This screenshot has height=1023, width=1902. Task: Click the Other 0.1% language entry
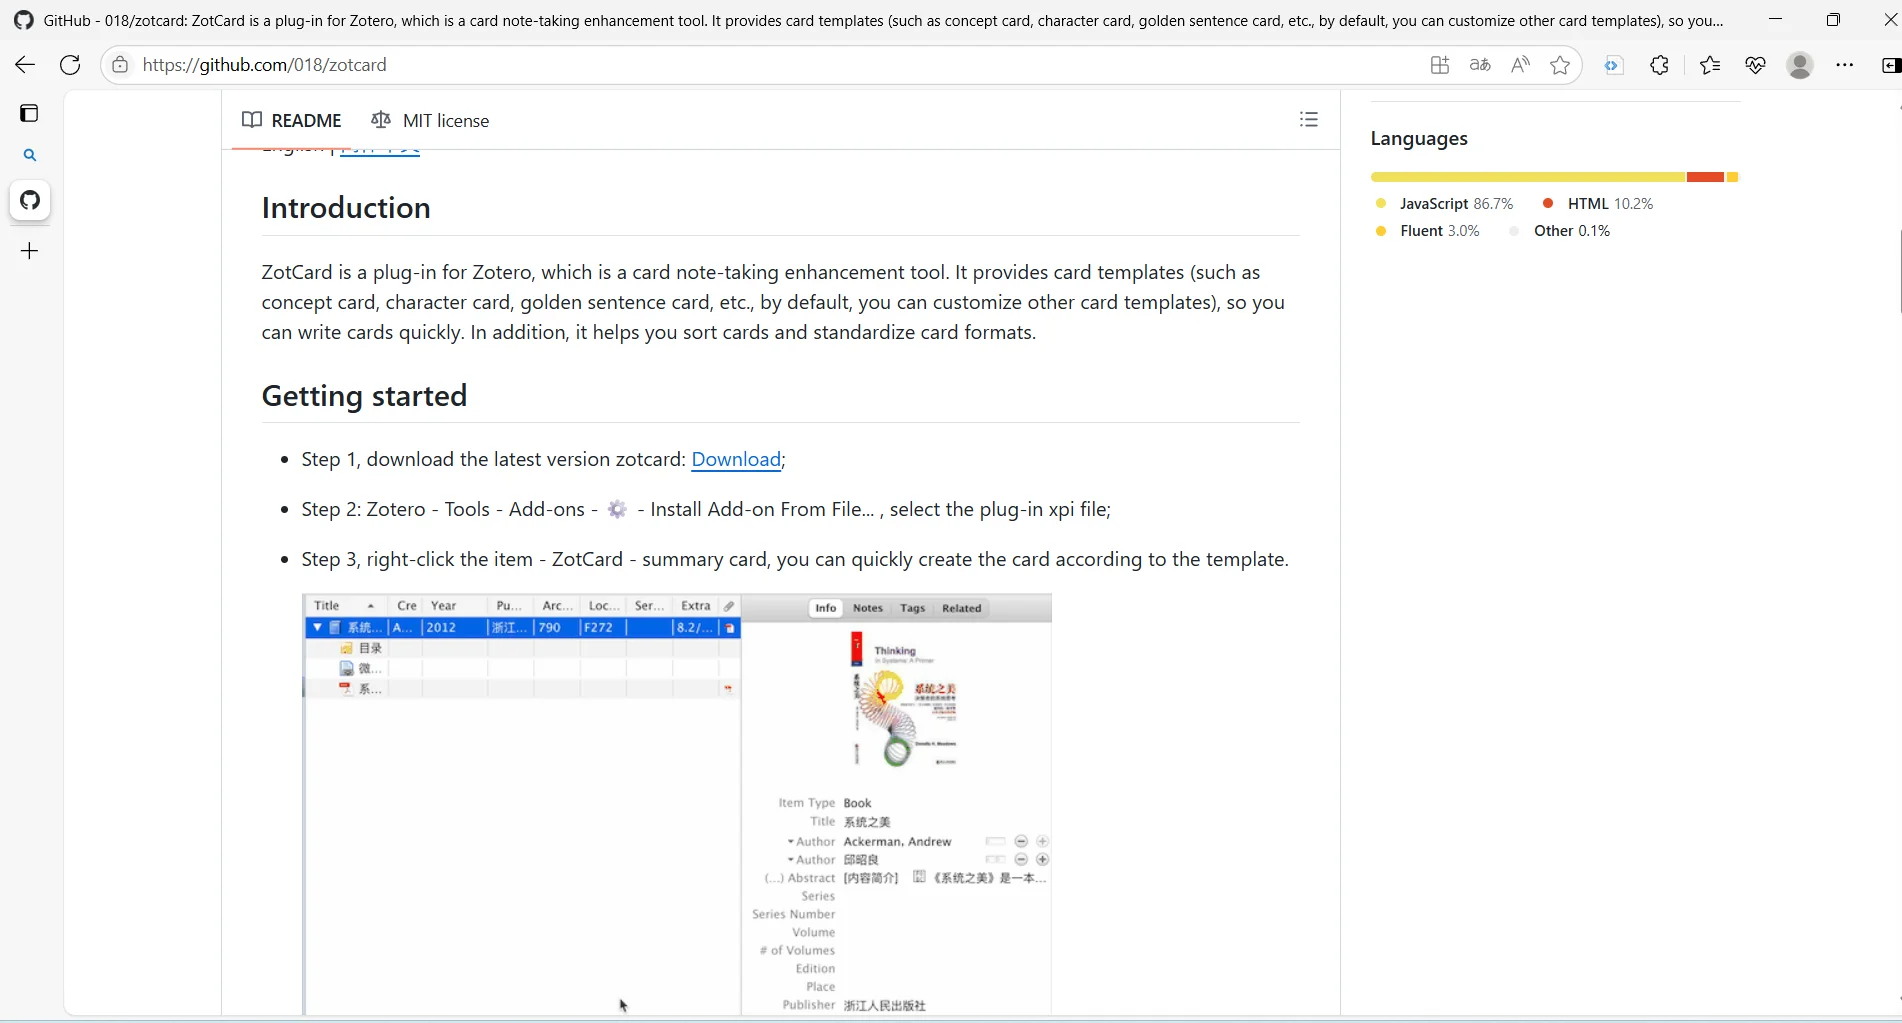pos(1560,231)
